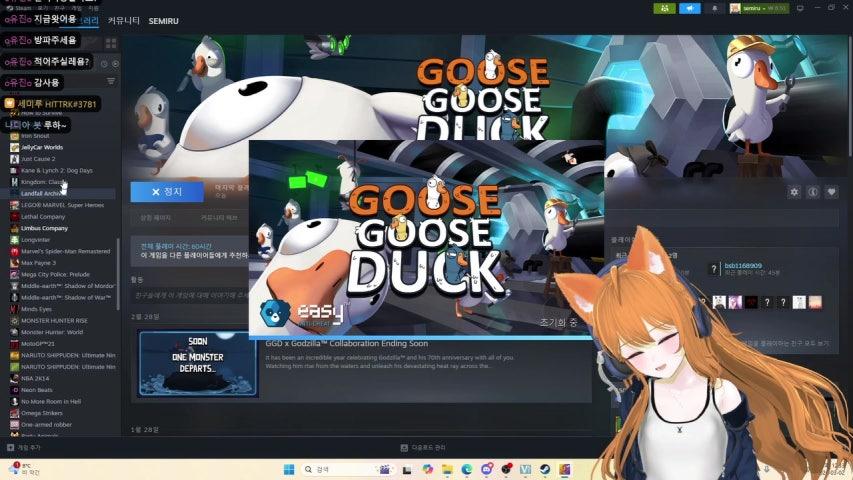Open the Copilot taskbar icon
This screenshot has width=853, height=480.
coord(428,469)
